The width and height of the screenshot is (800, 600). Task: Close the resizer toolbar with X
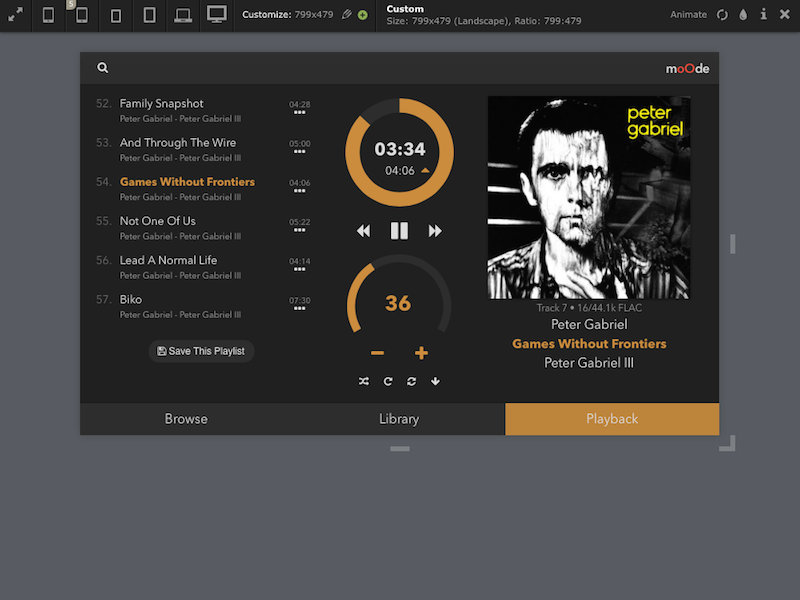[x=785, y=14]
